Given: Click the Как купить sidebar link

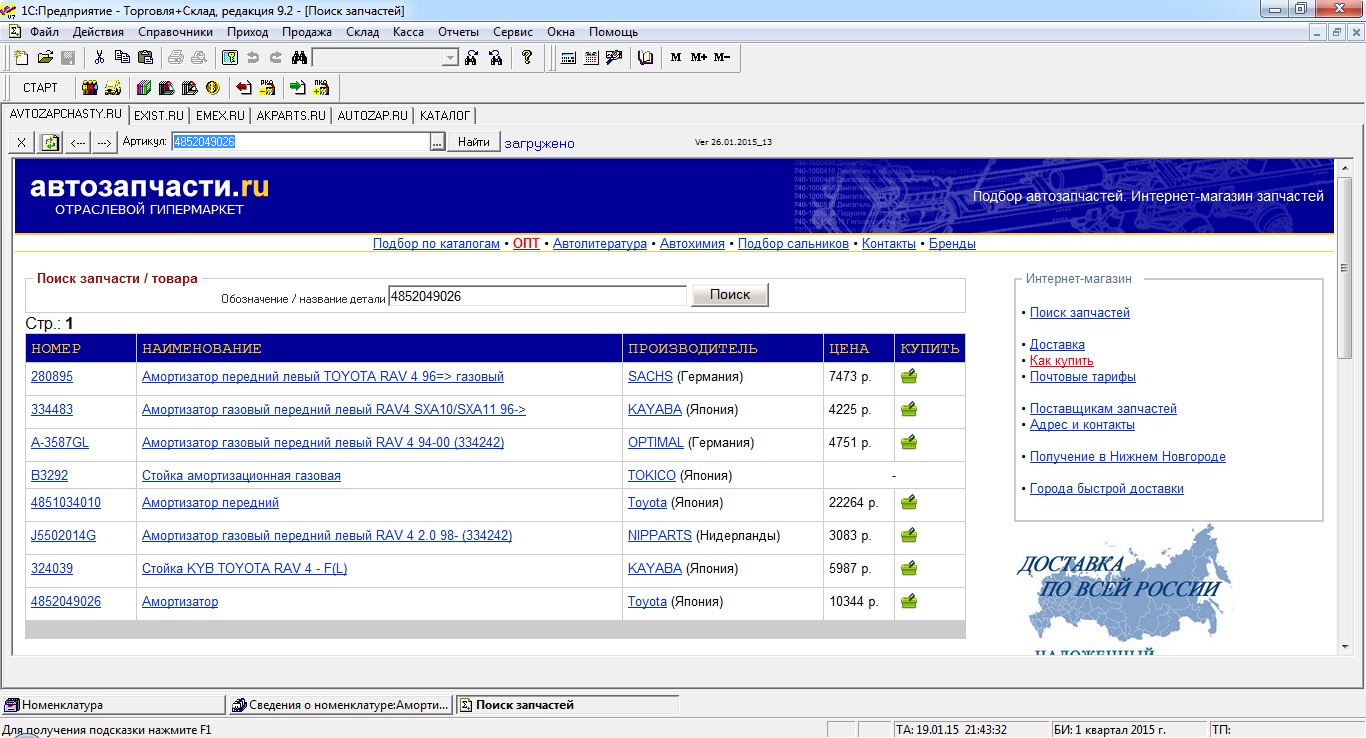Looking at the screenshot, I should (1062, 361).
